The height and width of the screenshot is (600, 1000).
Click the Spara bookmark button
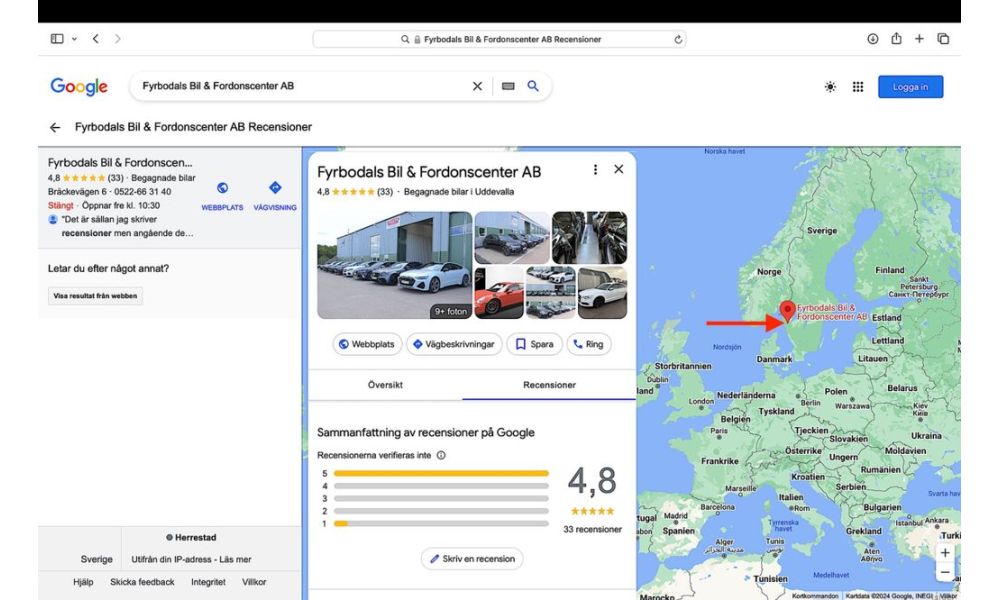pyautogui.click(x=534, y=344)
